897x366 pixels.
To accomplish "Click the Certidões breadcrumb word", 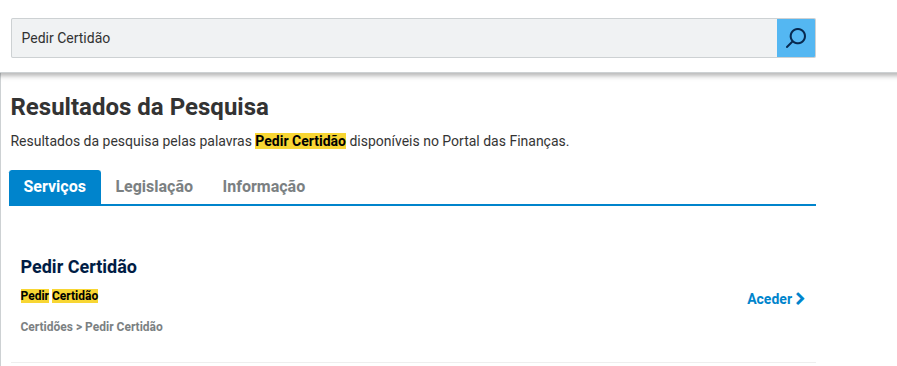I will click(x=47, y=327).
